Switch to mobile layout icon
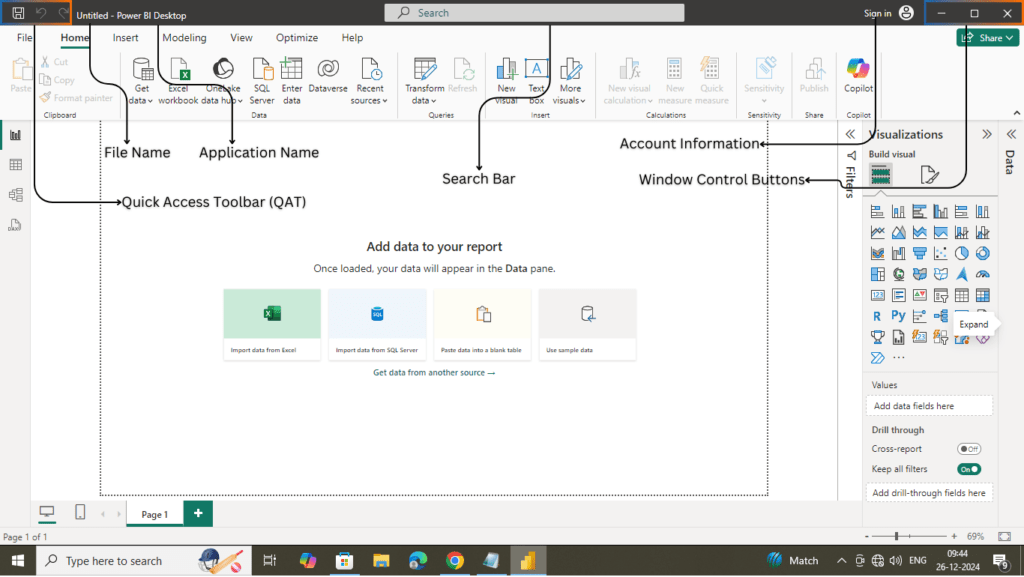Viewport: 1024px width, 577px height. (x=80, y=512)
